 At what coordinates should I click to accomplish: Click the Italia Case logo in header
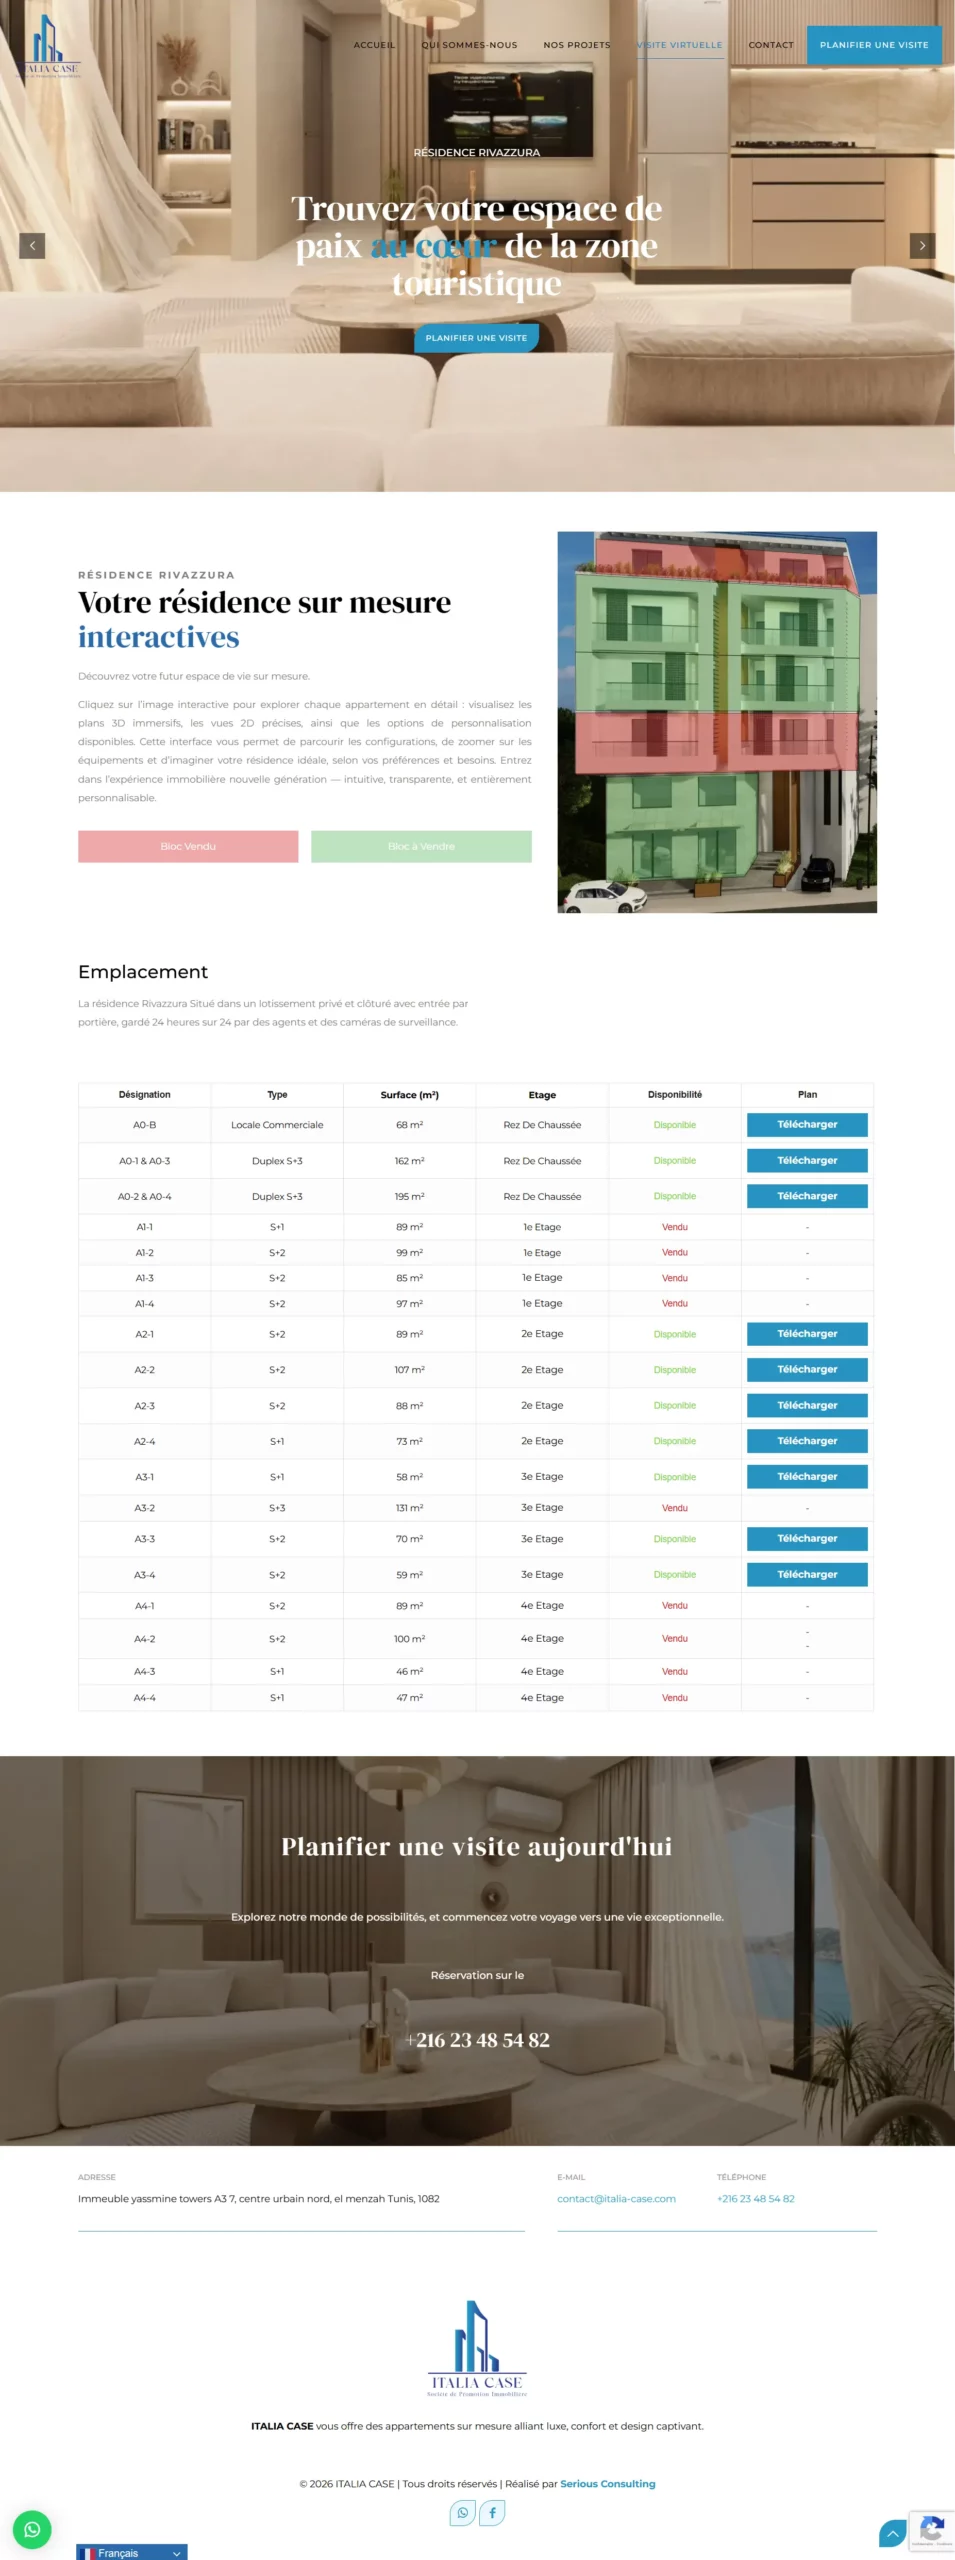click(x=48, y=47)
